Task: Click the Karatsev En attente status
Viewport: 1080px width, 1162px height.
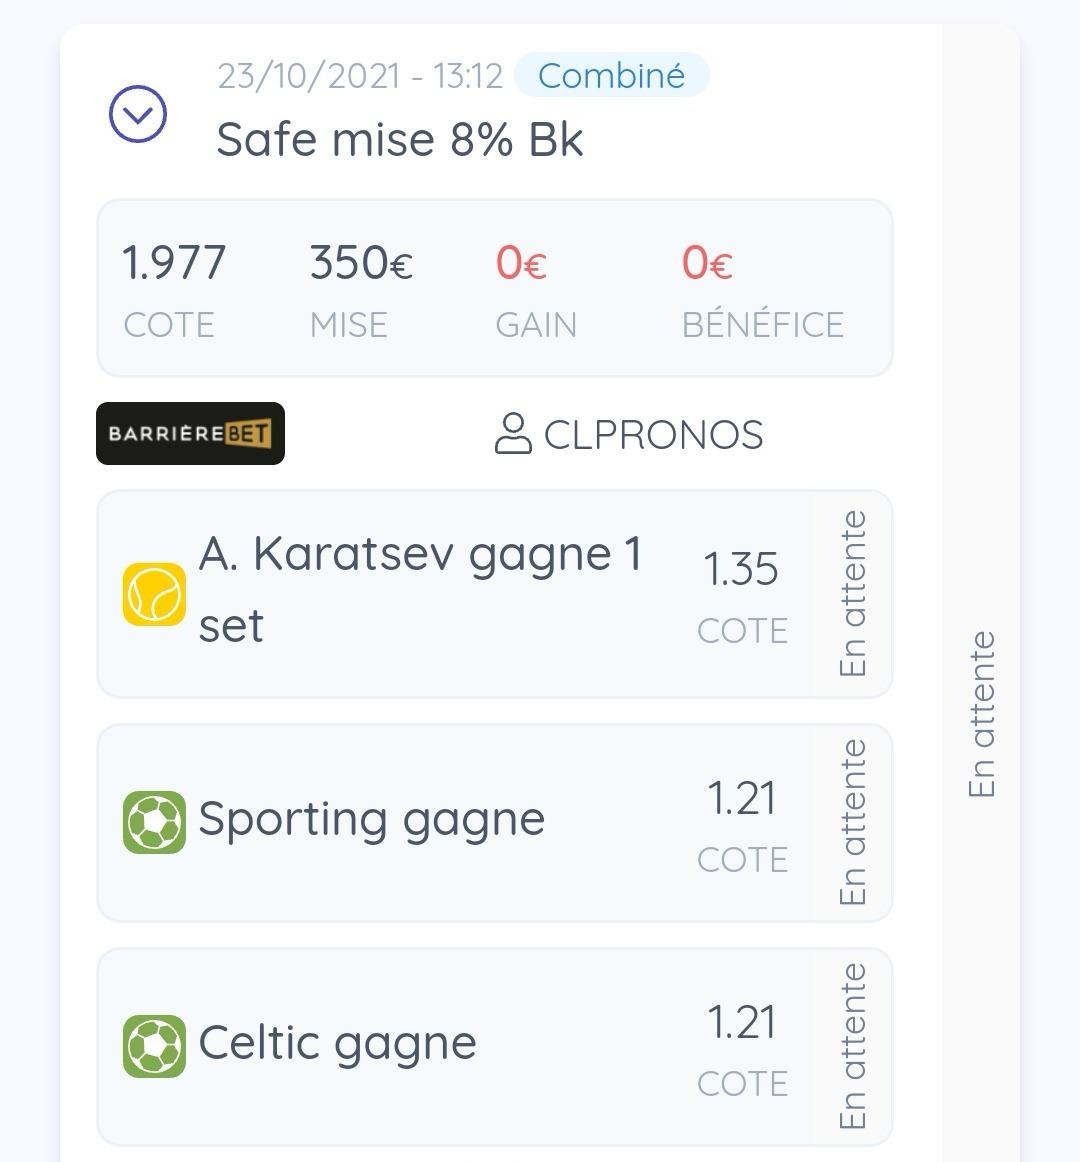Action: (x=852, y=594)
